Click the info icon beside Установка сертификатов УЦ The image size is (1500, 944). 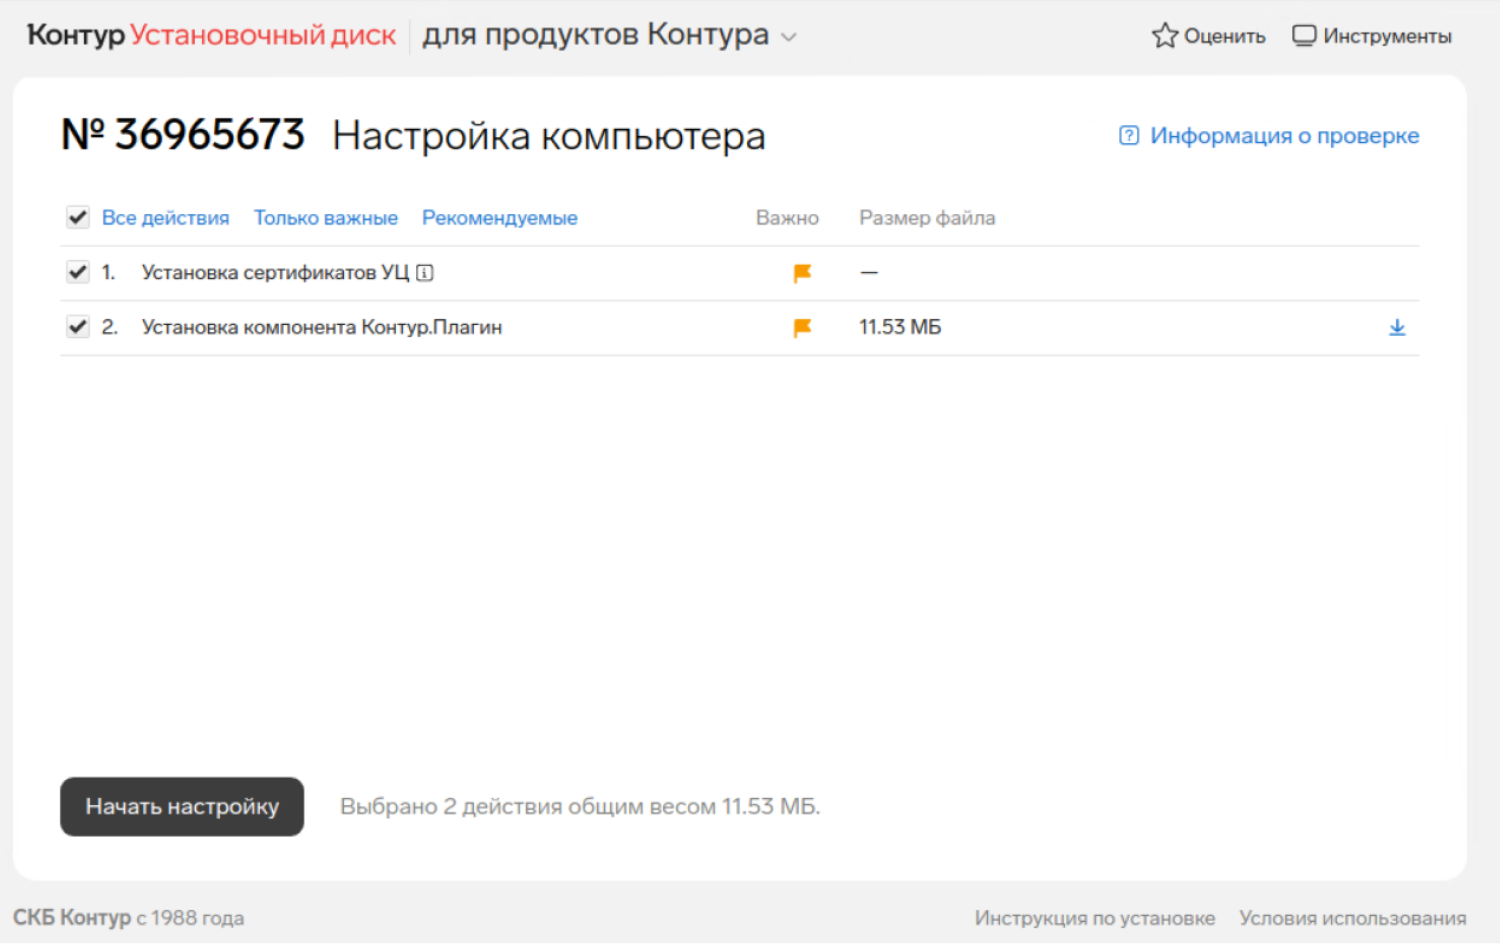click(x=425, y=272)
